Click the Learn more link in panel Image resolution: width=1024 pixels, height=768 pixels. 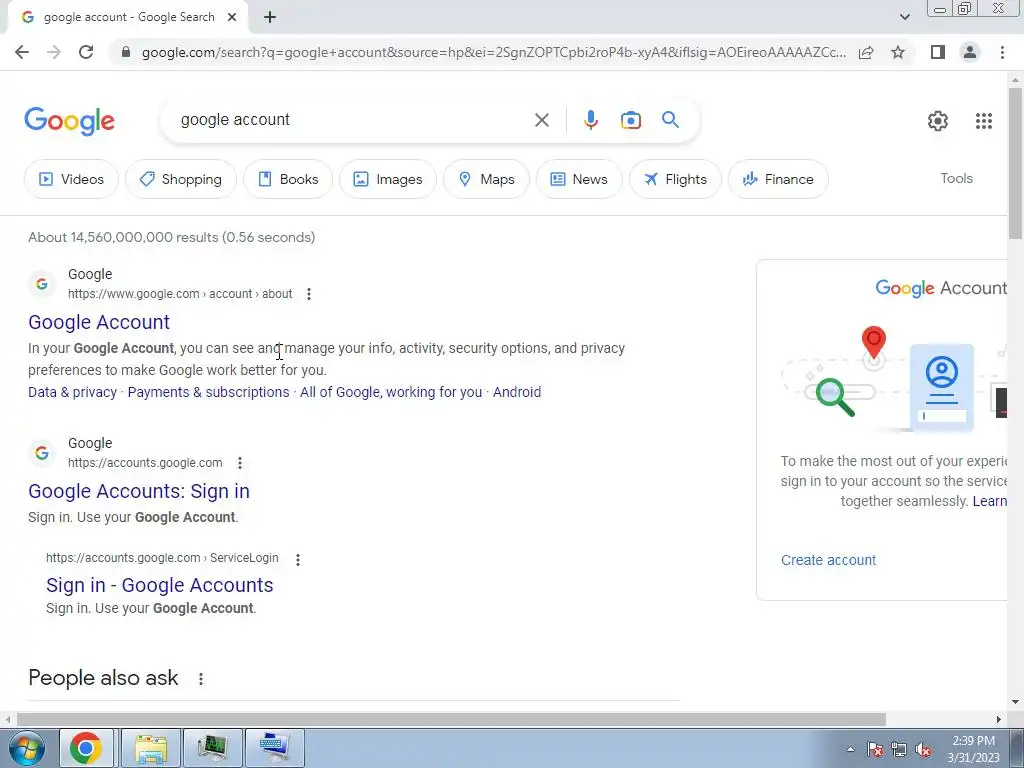[x=989, y=502]
